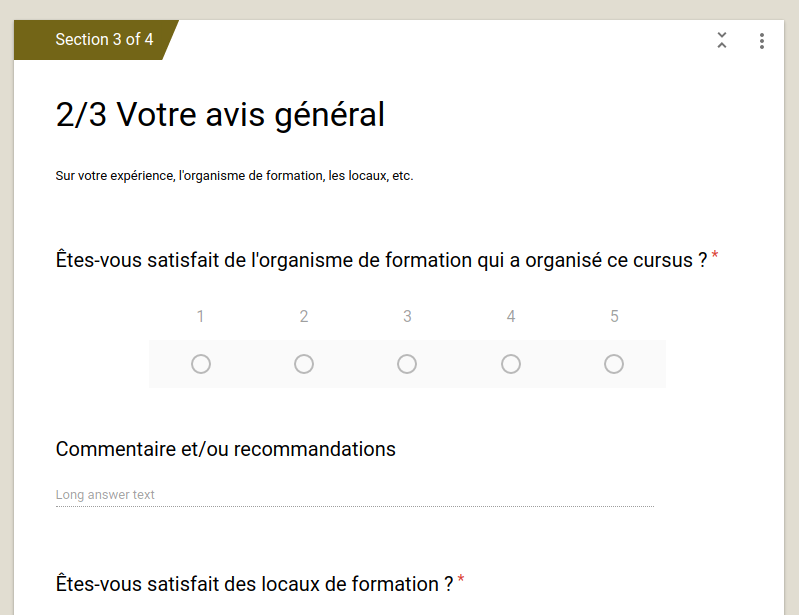Click the scale label number 4

point(511,316)
